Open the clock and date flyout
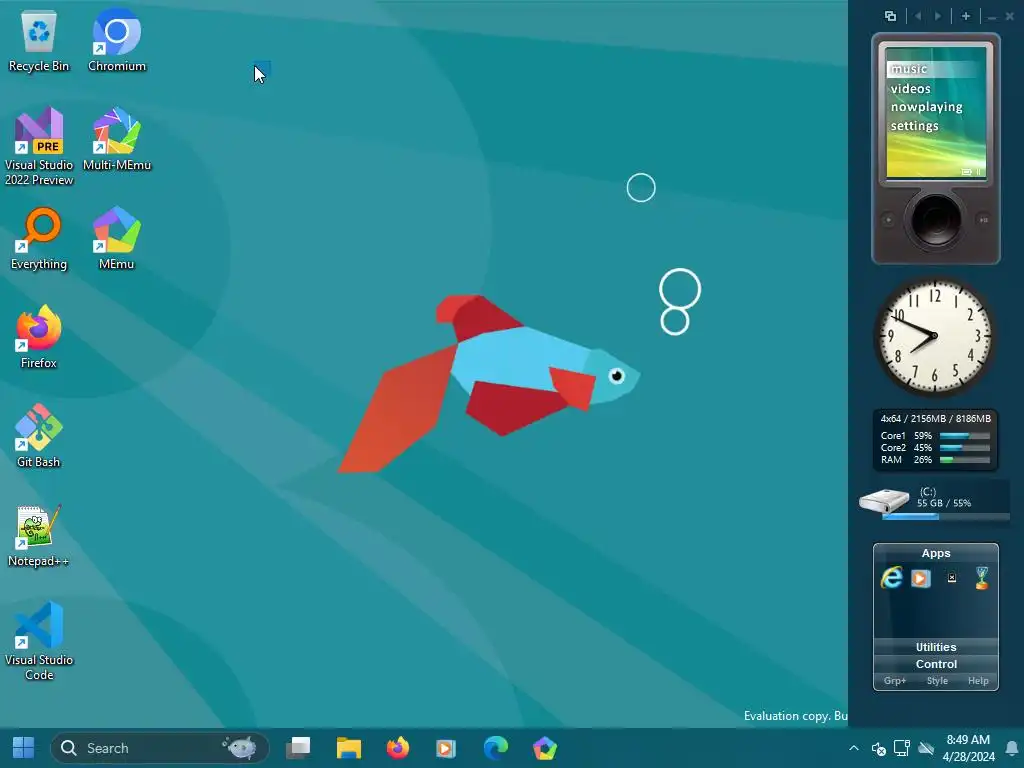The width and height of the screenshot is (1024, 768). 968,748
